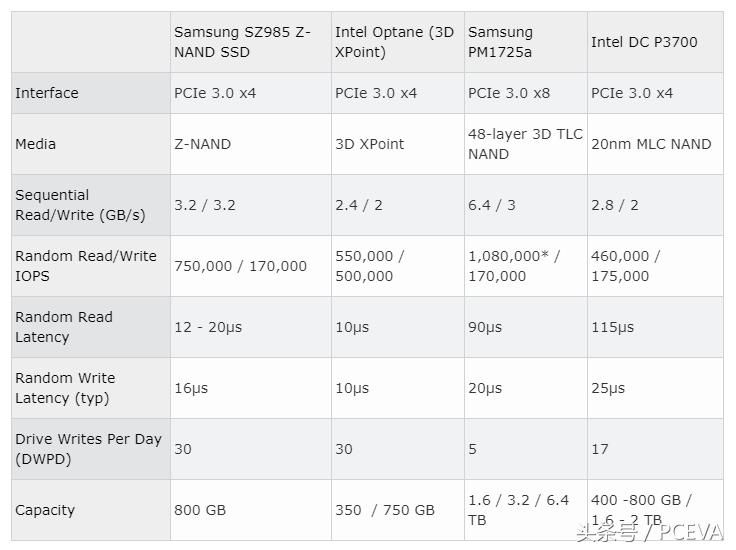The image size is (736, 550).
Task: Click the Interface row label
Action: 47,93
